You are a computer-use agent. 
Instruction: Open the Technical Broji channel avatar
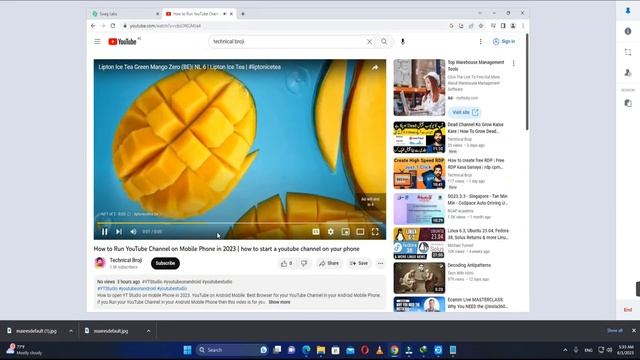tap(100, 263)
